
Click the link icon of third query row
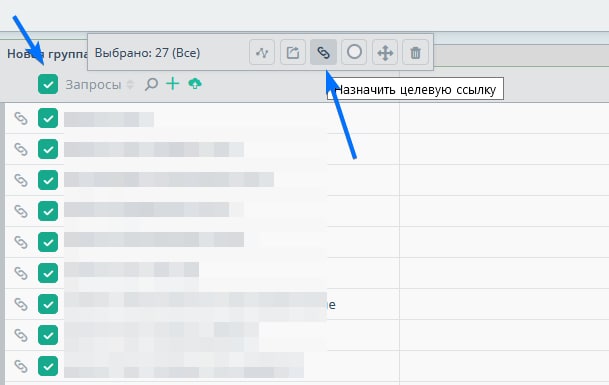pyautogui.click(x=21, y=180)
